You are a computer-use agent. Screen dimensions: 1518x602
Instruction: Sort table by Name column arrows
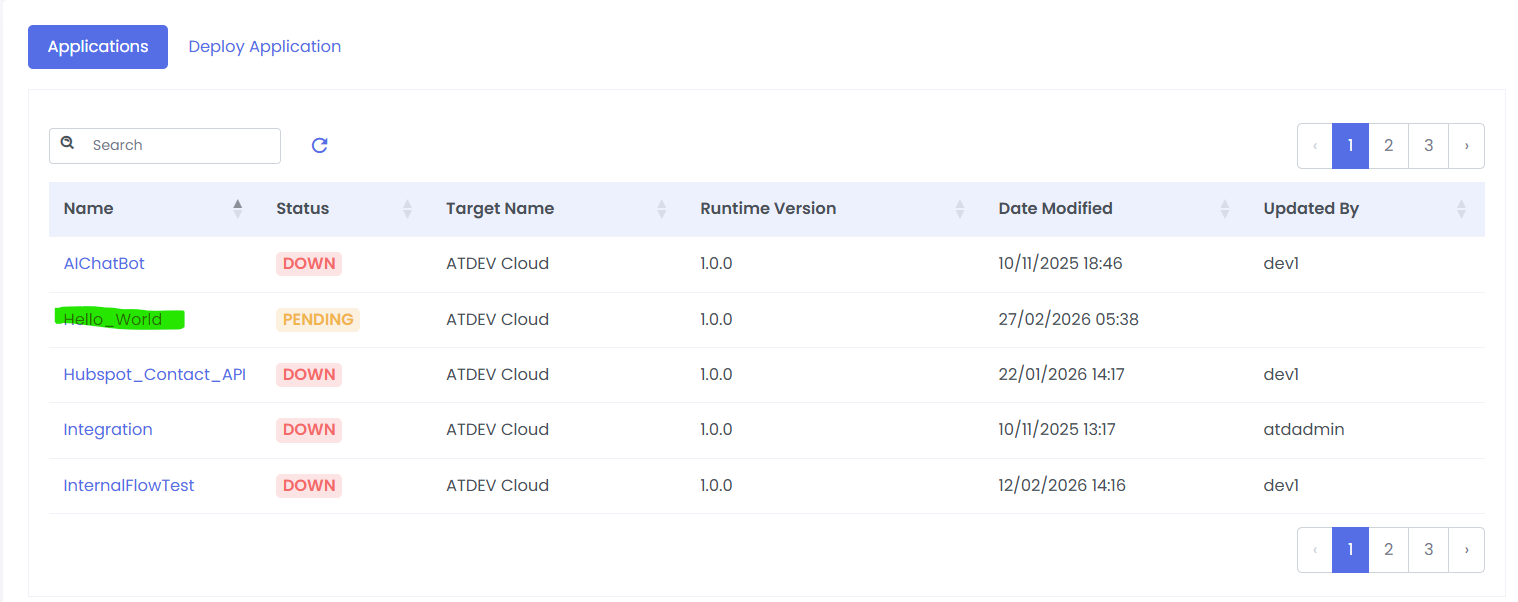point(237,208)
